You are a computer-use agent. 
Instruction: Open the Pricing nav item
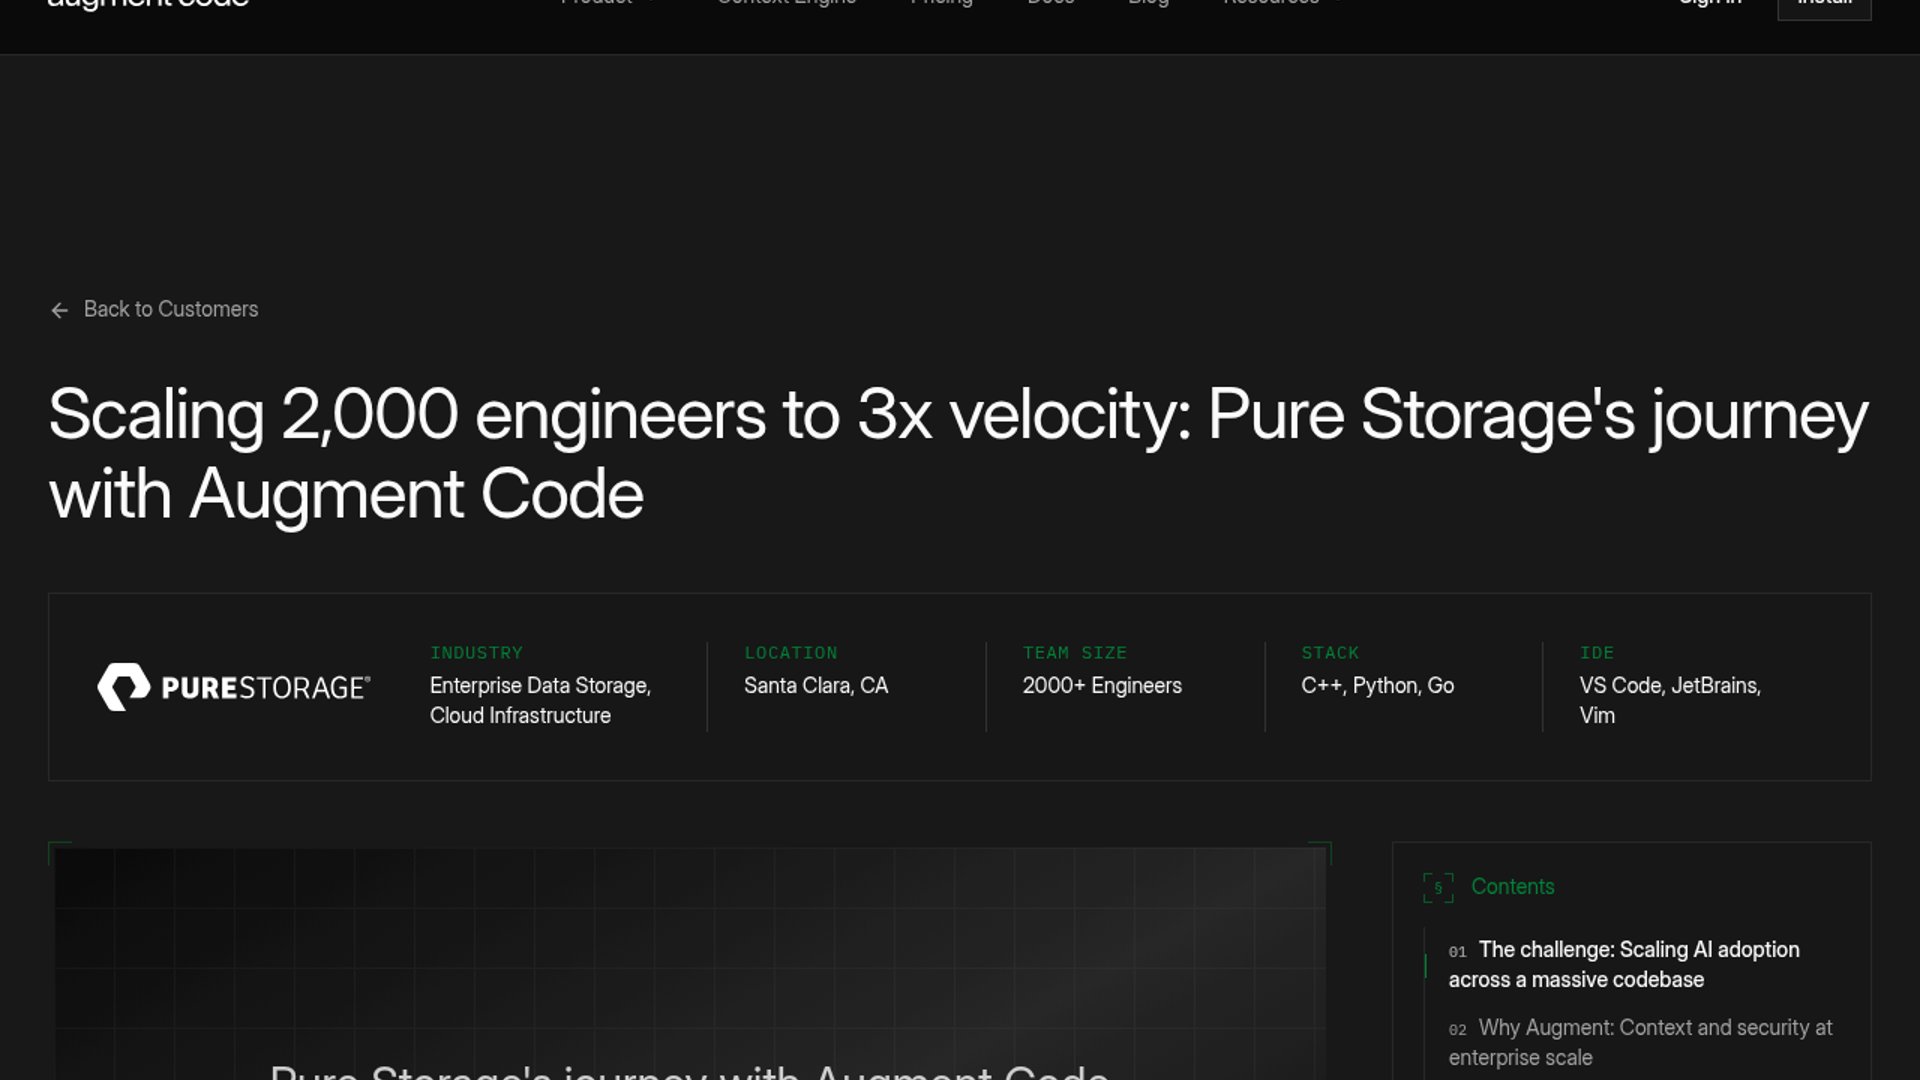(941, 3)
